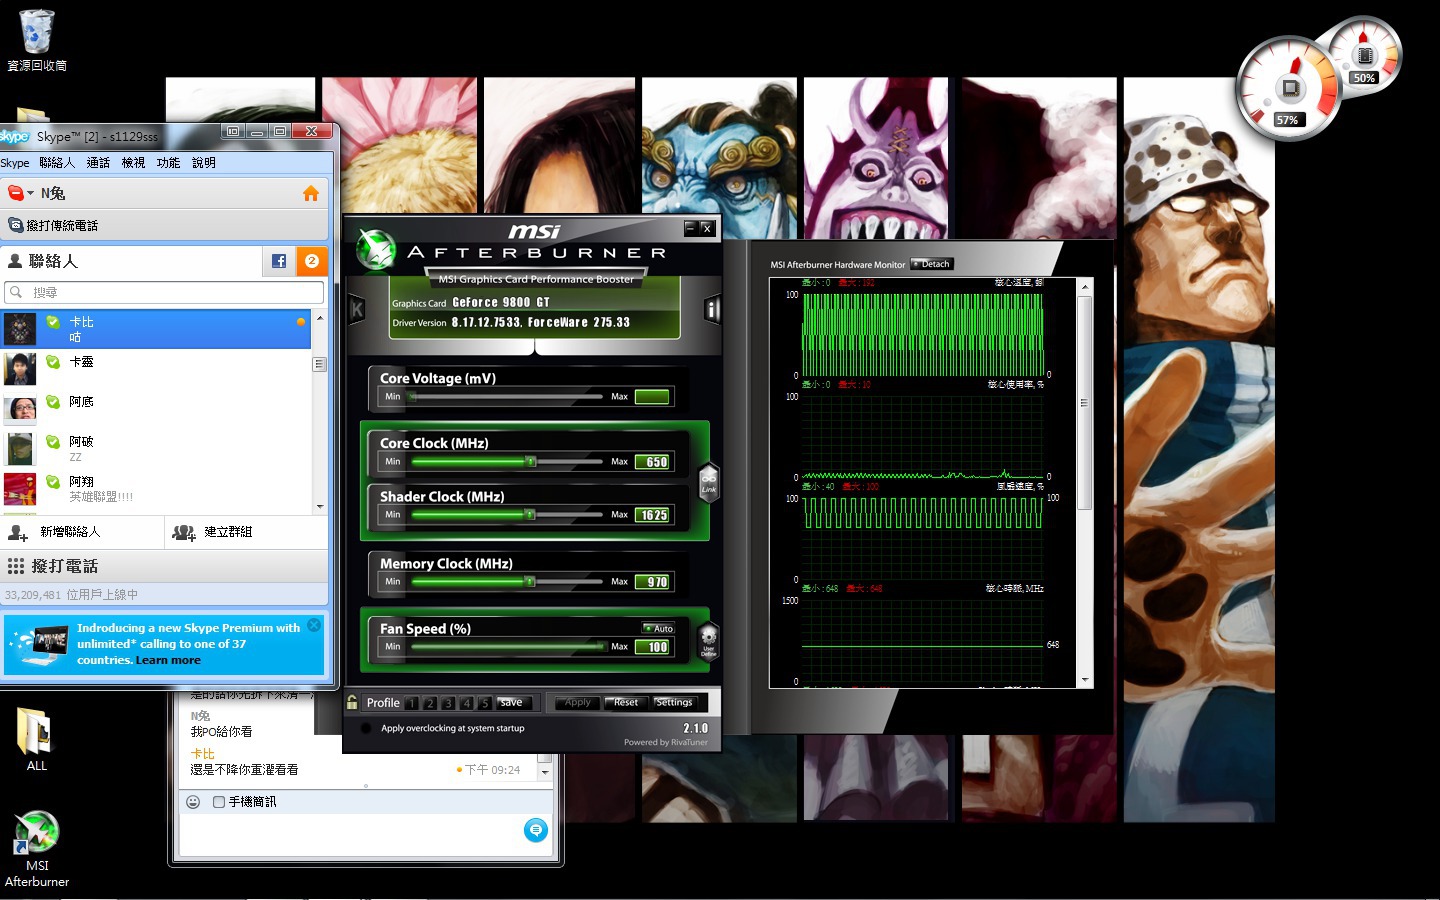Open the Afterburner info panel (i) icon
Viewport: 1440px width, 900px height.
712,310
